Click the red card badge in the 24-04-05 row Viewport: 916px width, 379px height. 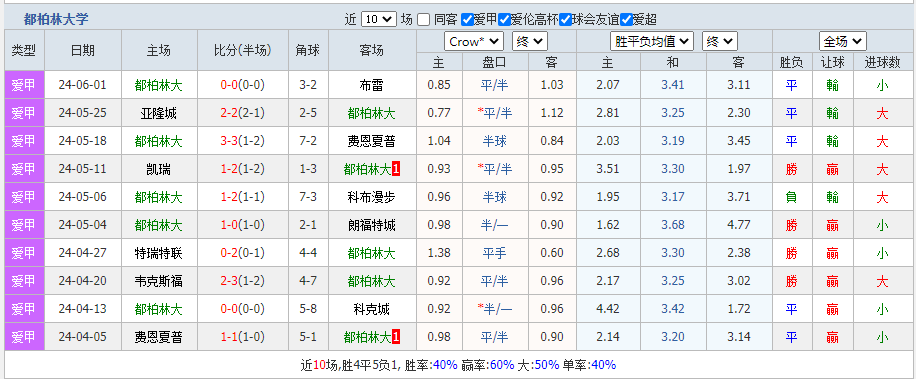point(396,337)
